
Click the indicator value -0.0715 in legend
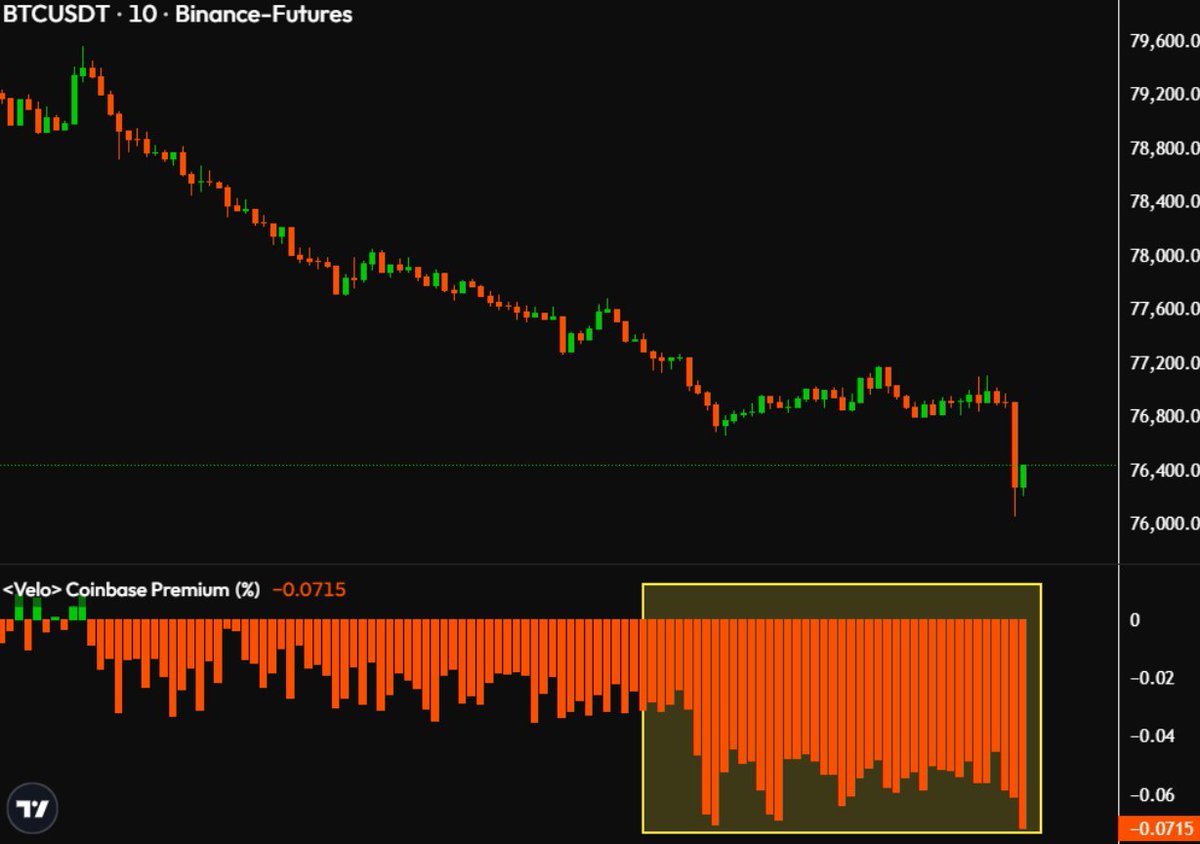point(309,590)
